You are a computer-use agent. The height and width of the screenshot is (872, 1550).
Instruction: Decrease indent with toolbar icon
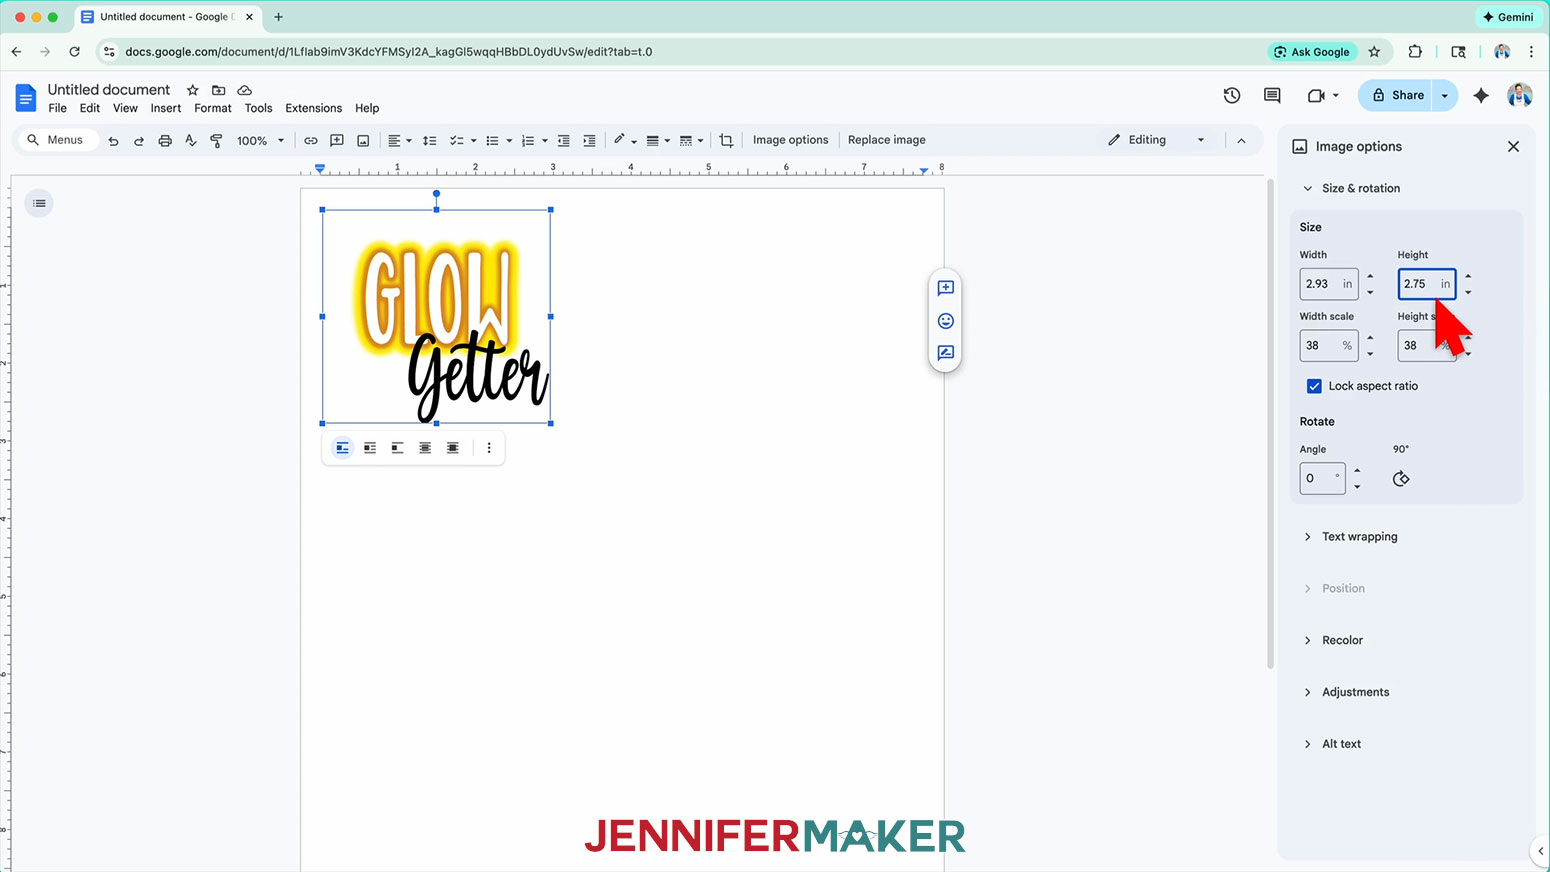point(564,141)
